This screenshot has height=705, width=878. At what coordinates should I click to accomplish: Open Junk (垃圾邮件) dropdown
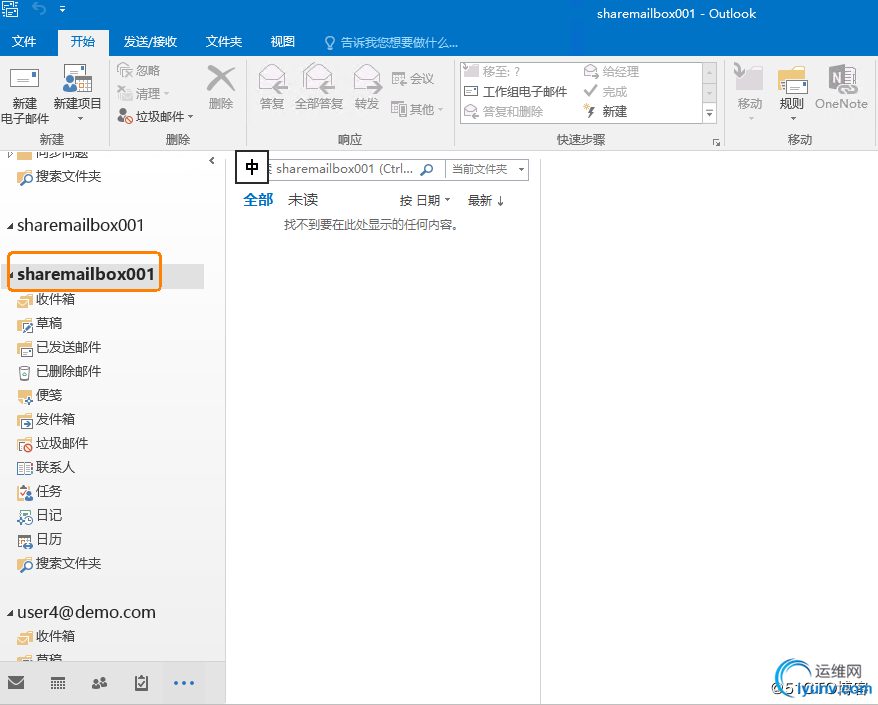155,116
